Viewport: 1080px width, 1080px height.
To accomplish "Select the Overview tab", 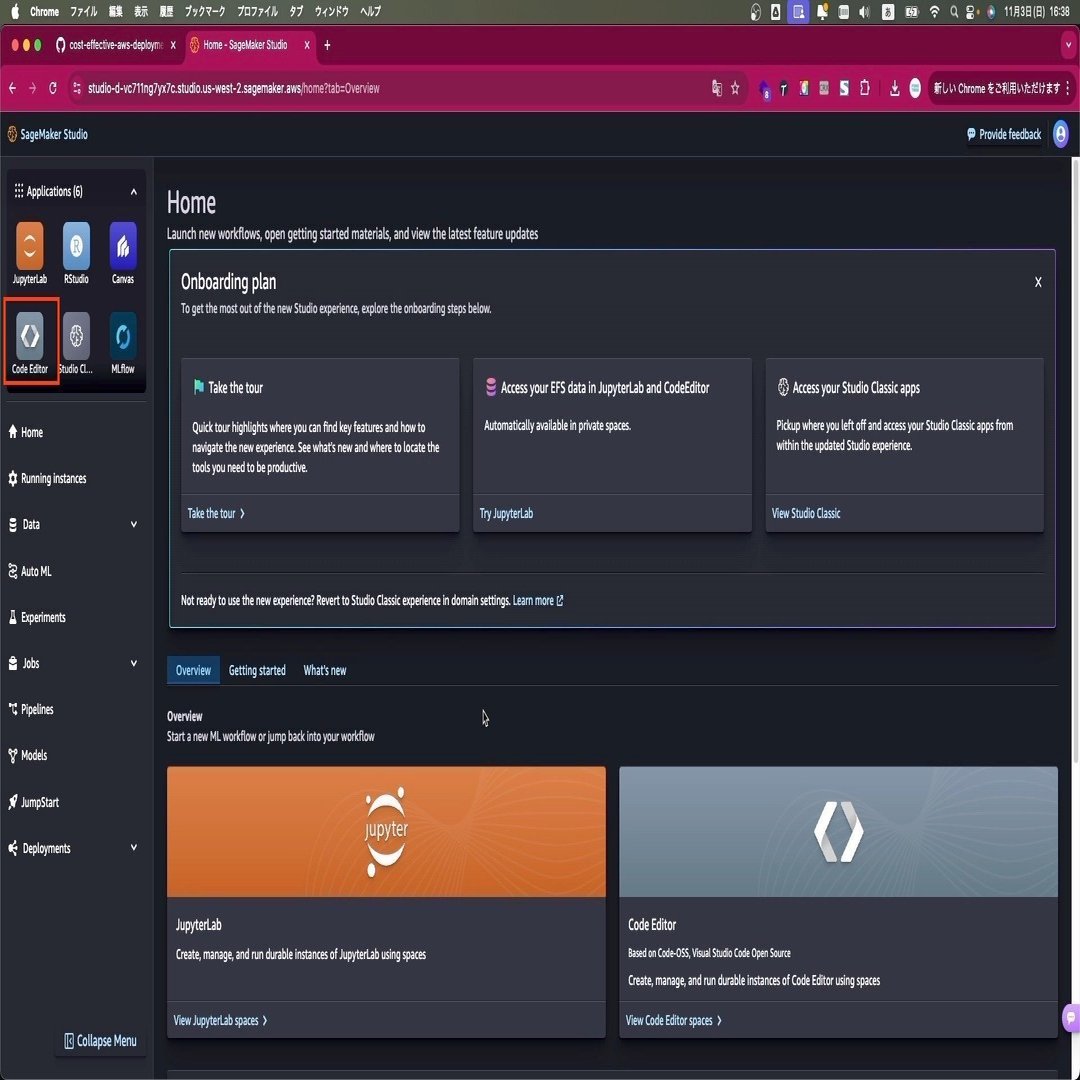I will pos(193,670).
